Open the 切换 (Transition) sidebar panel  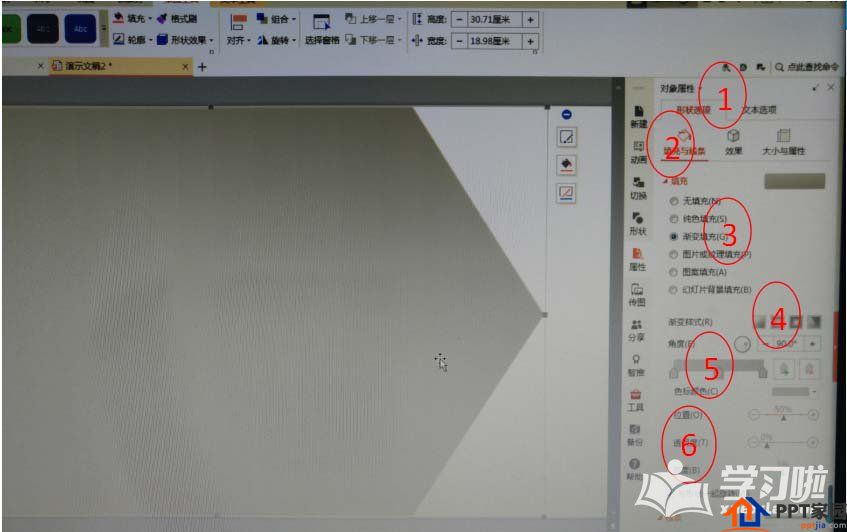tap(637, 188)
